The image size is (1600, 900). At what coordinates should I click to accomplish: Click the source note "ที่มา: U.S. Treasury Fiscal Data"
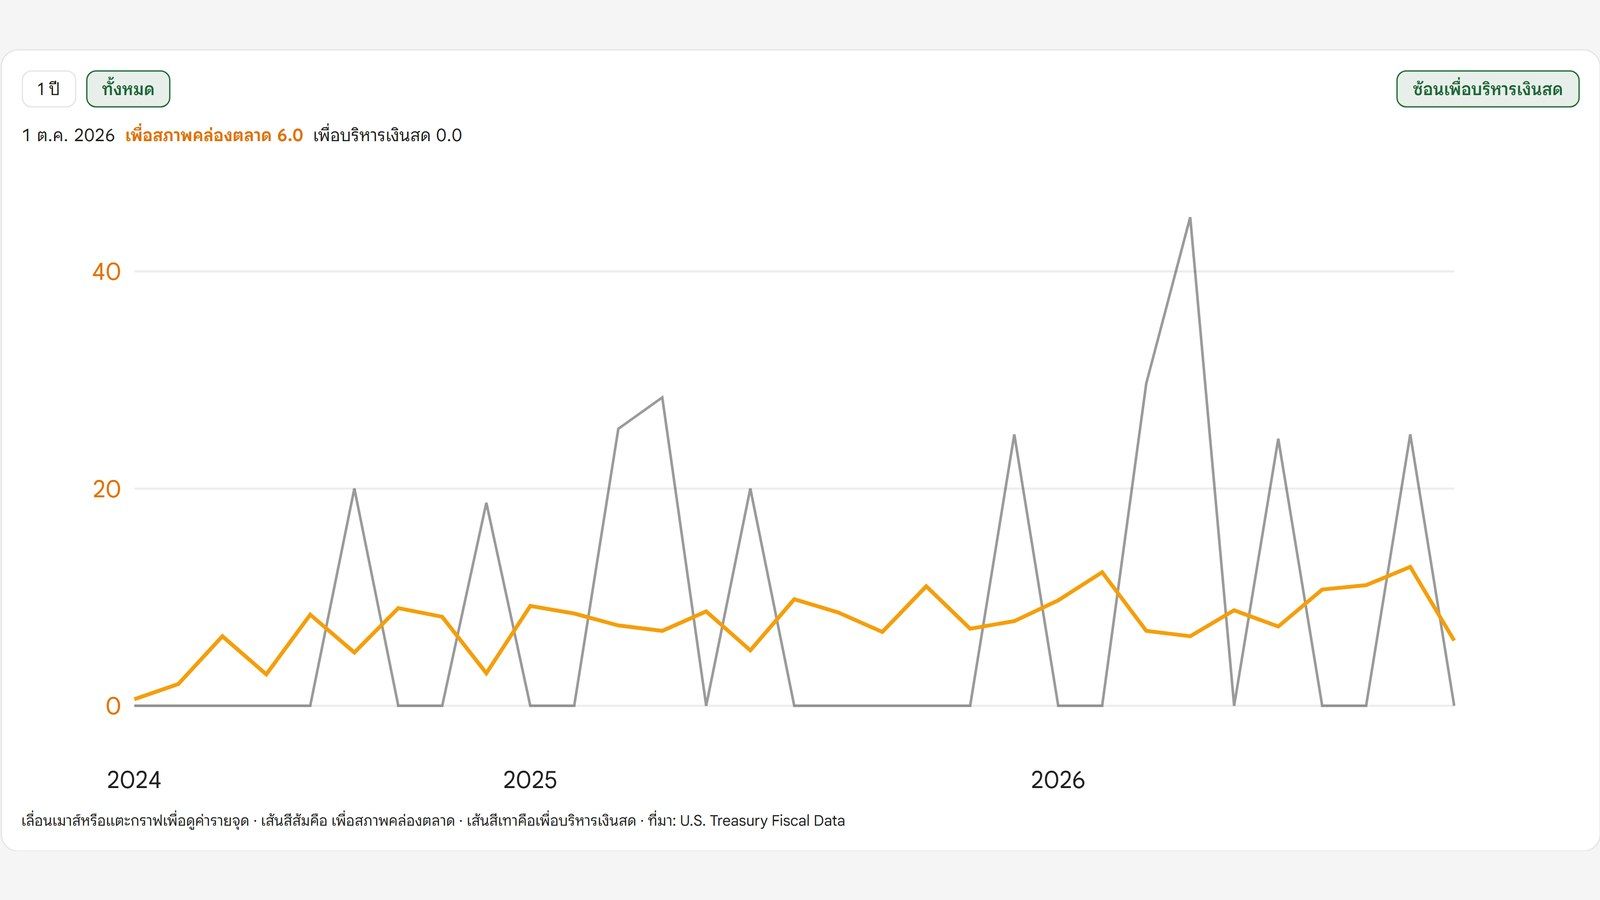746,821
